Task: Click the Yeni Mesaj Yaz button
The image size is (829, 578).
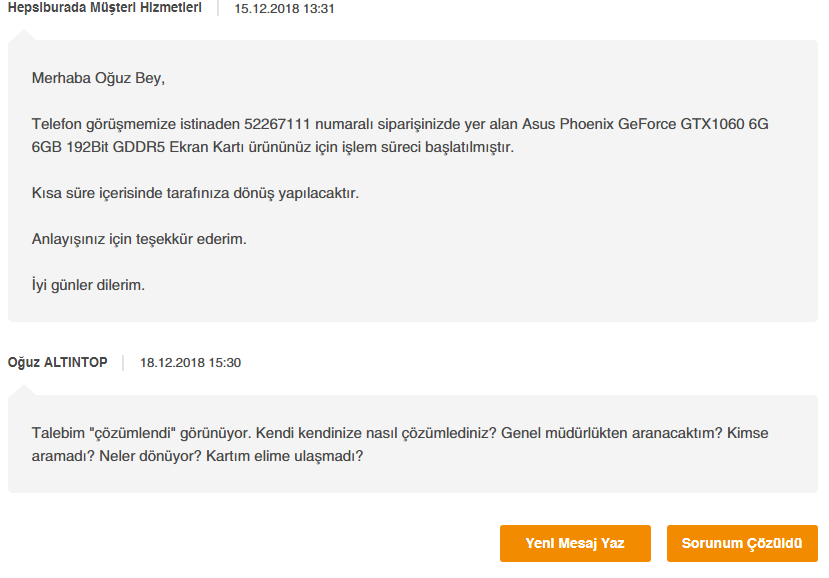Action: (575, 543)
